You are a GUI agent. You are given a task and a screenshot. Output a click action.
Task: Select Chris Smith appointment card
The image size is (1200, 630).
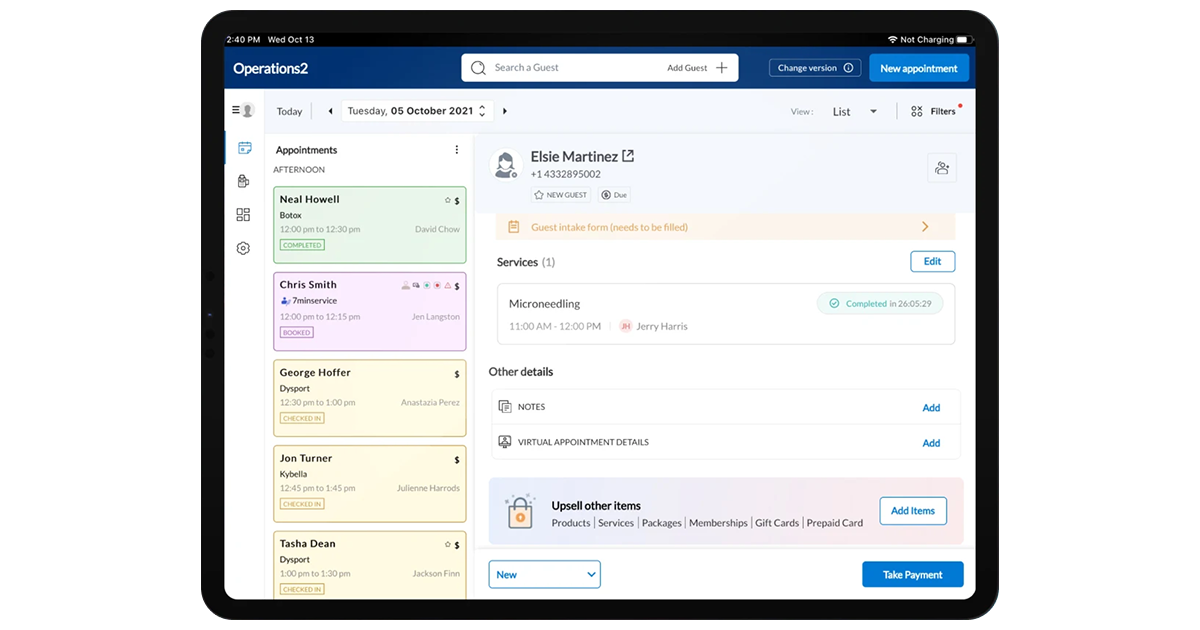click(x=370, y=311)
